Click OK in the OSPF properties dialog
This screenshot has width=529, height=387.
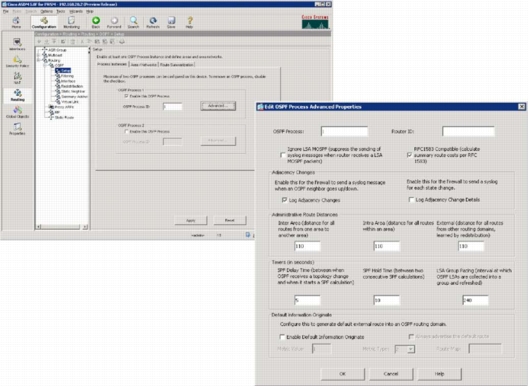(342, 374)
